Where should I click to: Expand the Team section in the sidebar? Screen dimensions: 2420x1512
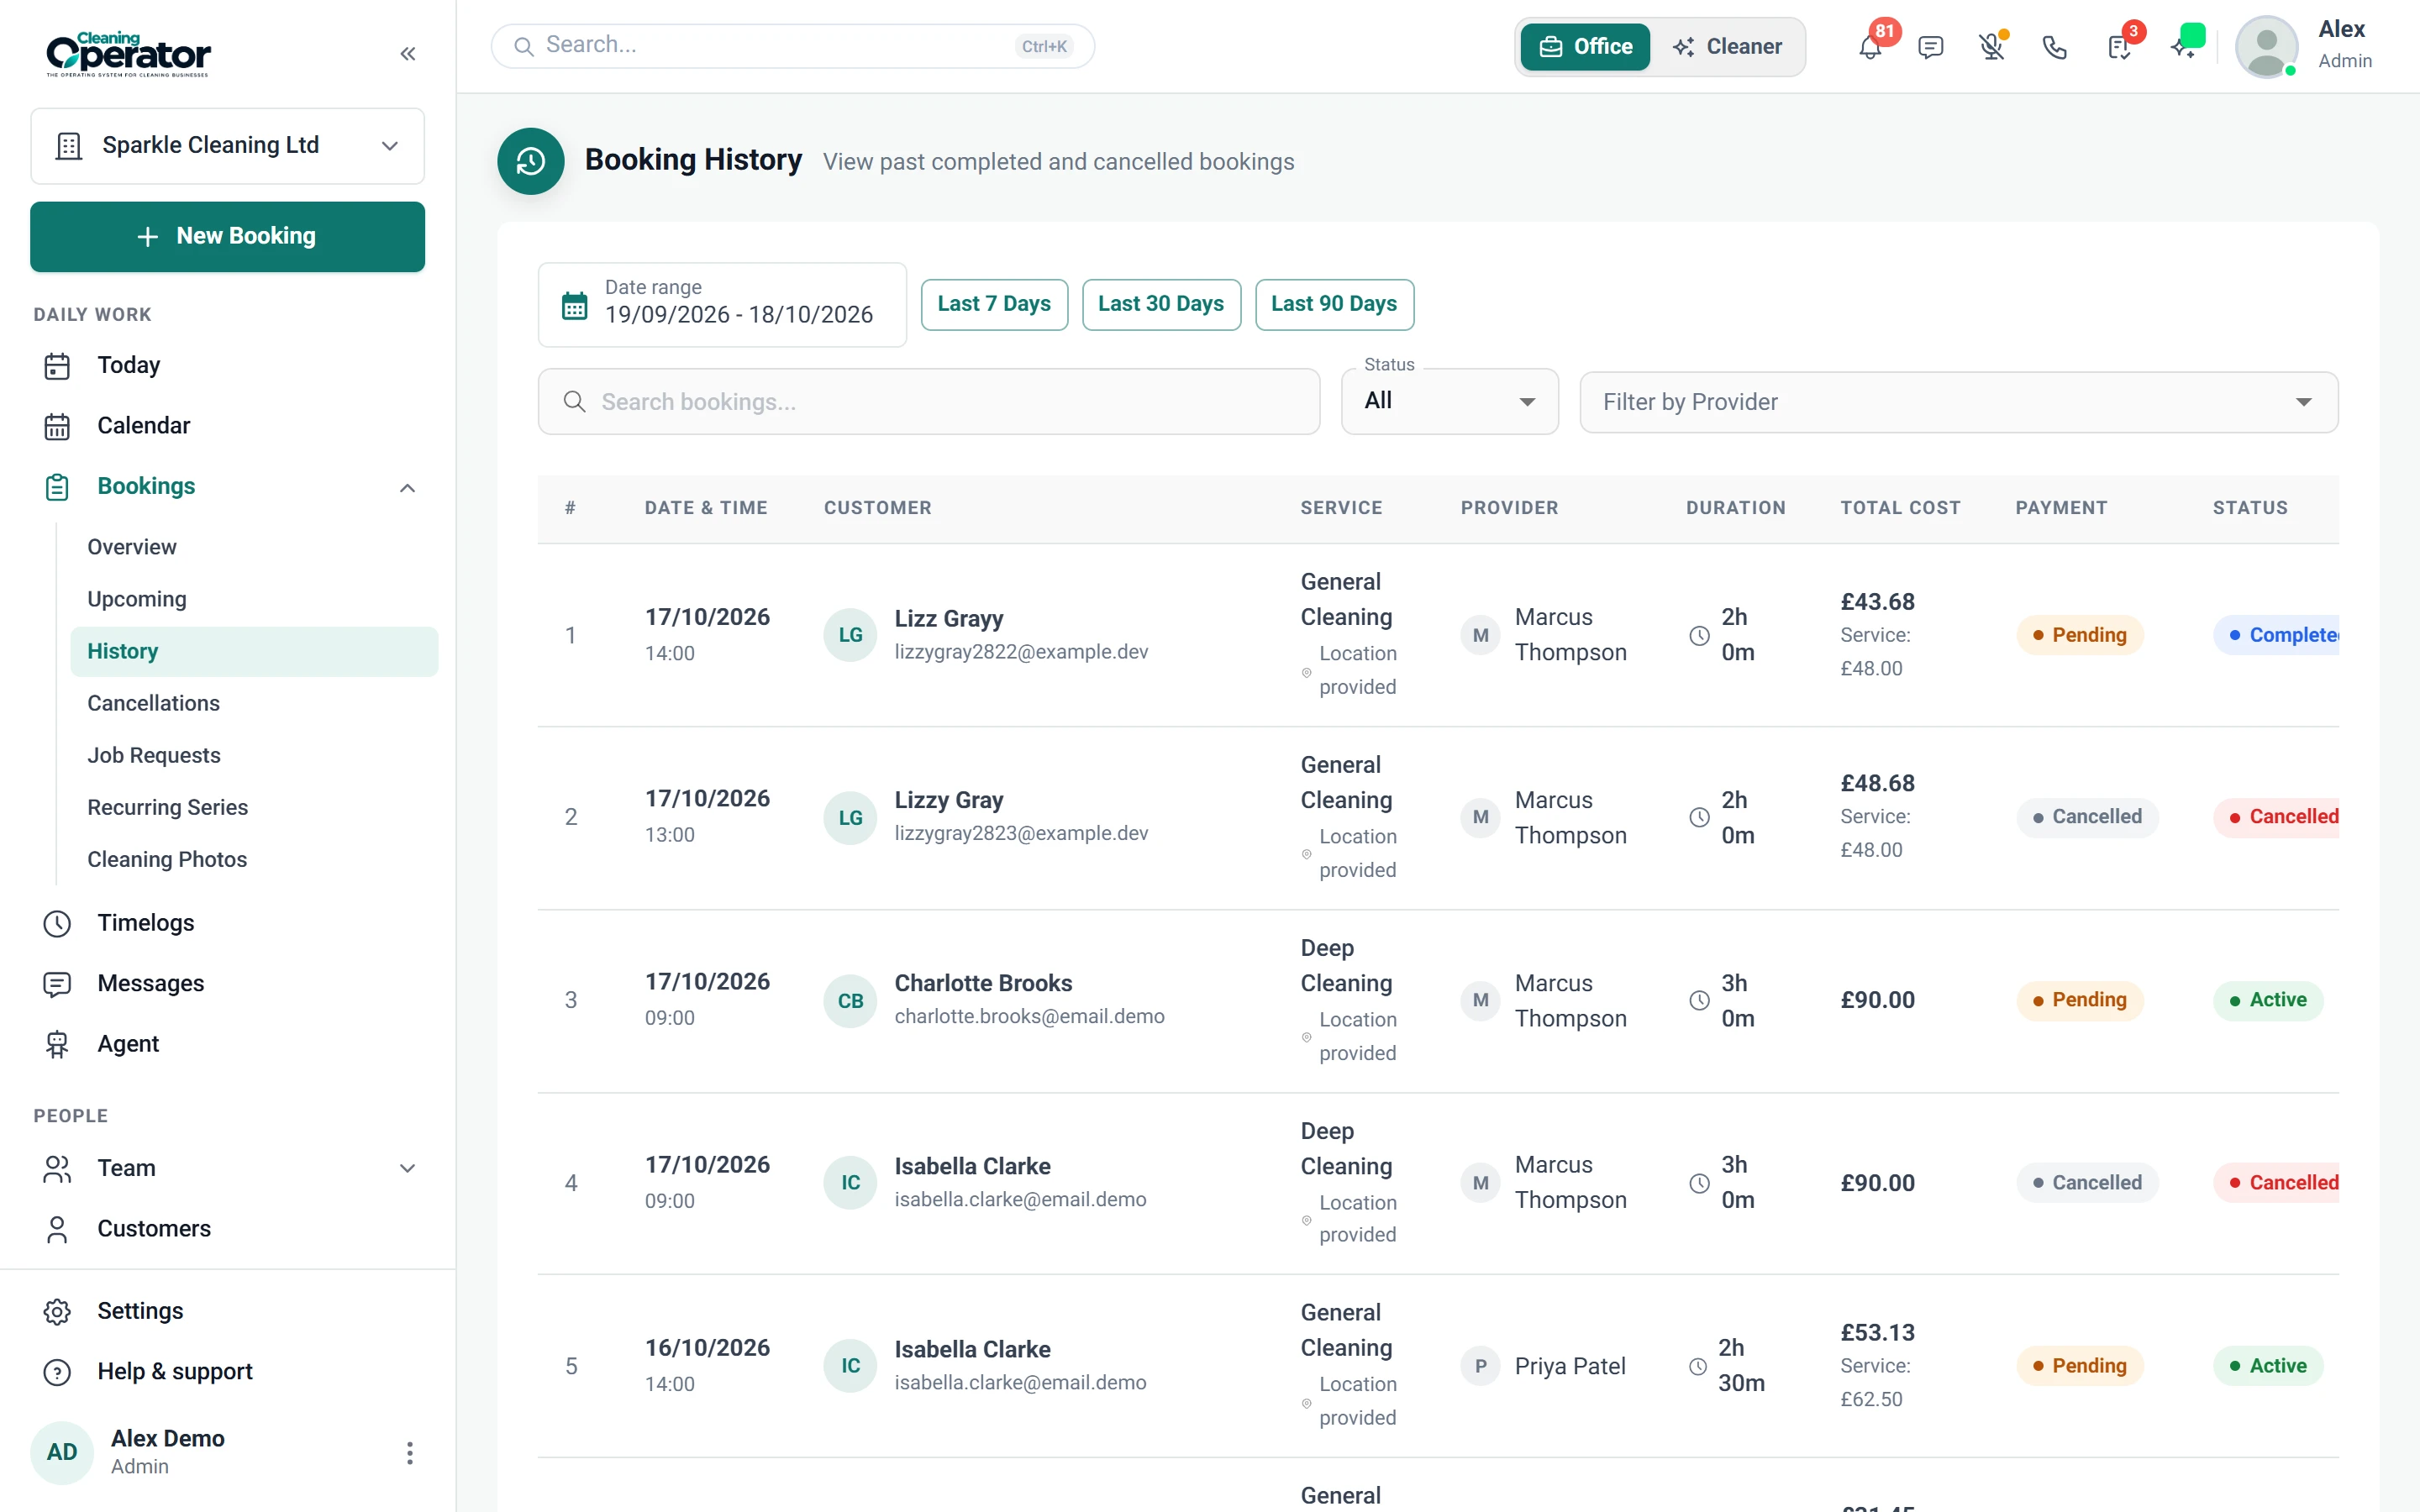[407, 1168]
